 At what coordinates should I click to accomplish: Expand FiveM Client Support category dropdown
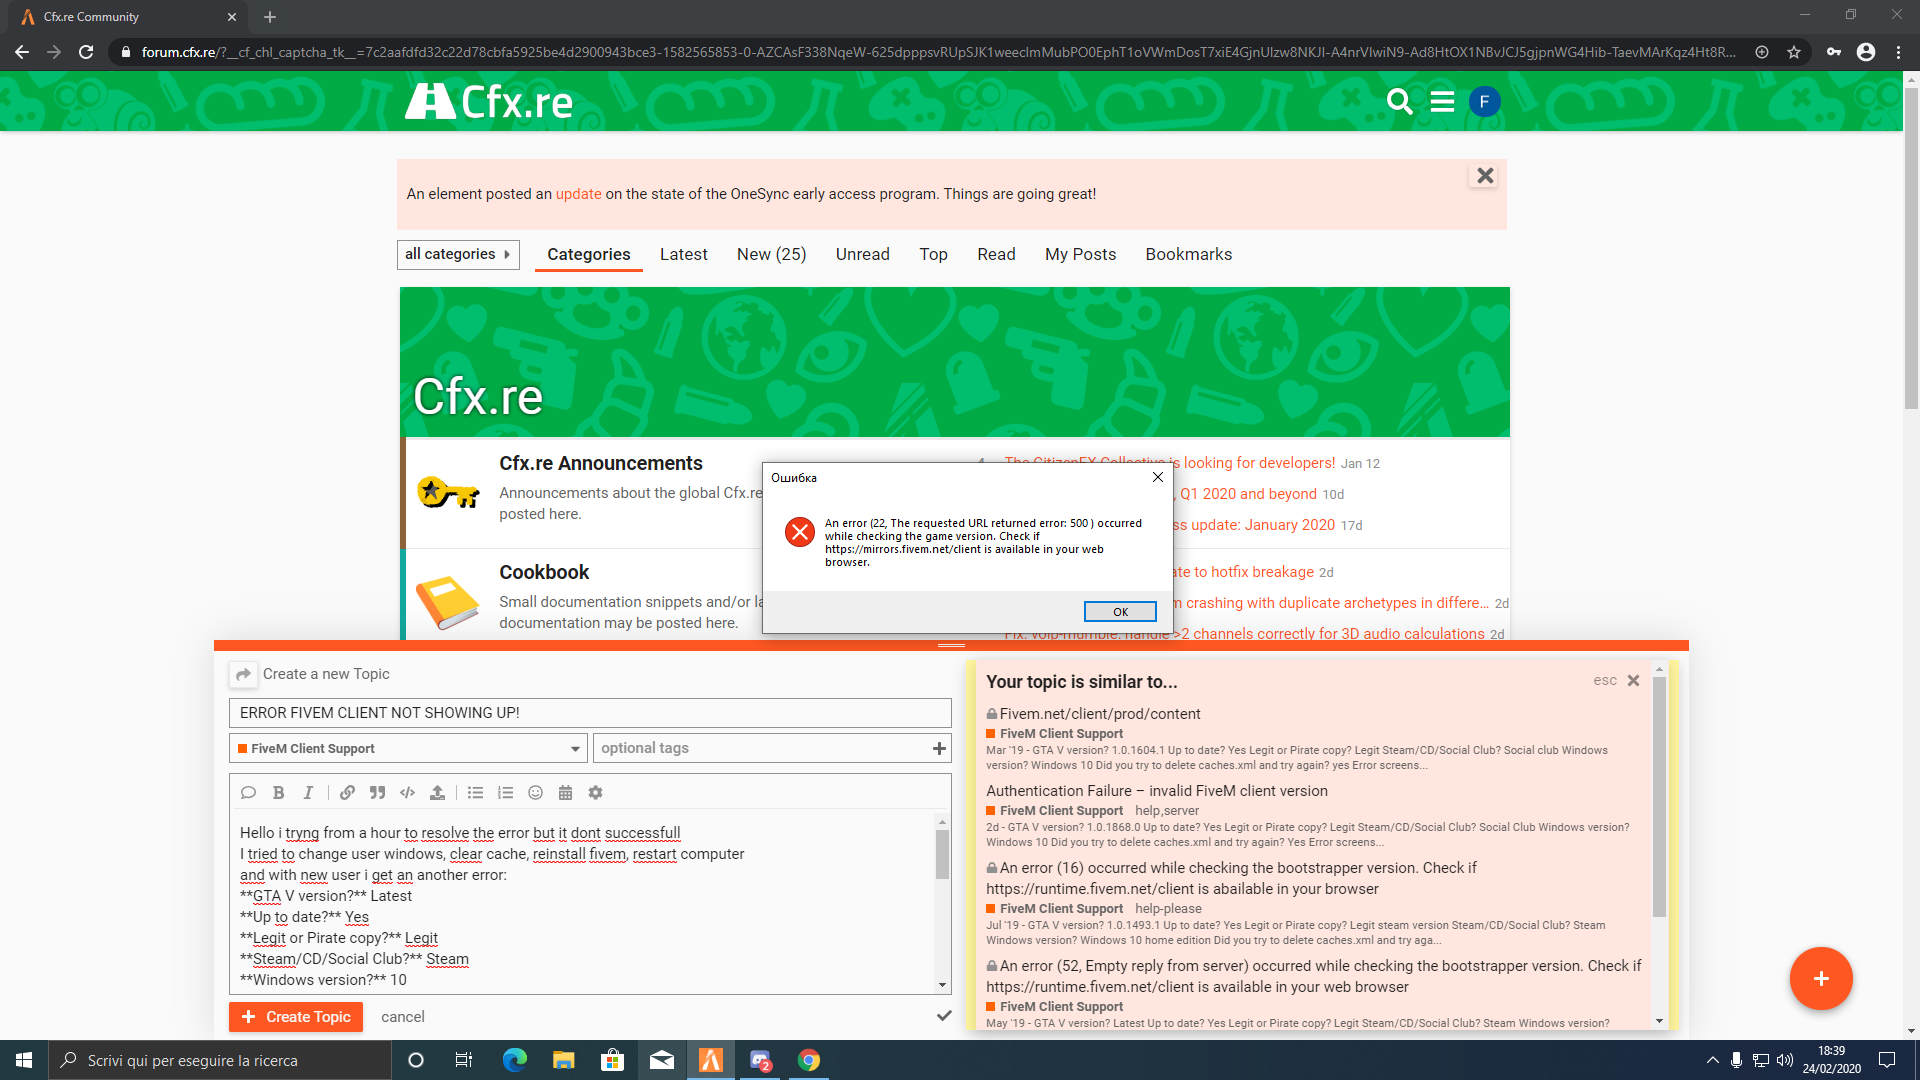[x=408, y=748]
